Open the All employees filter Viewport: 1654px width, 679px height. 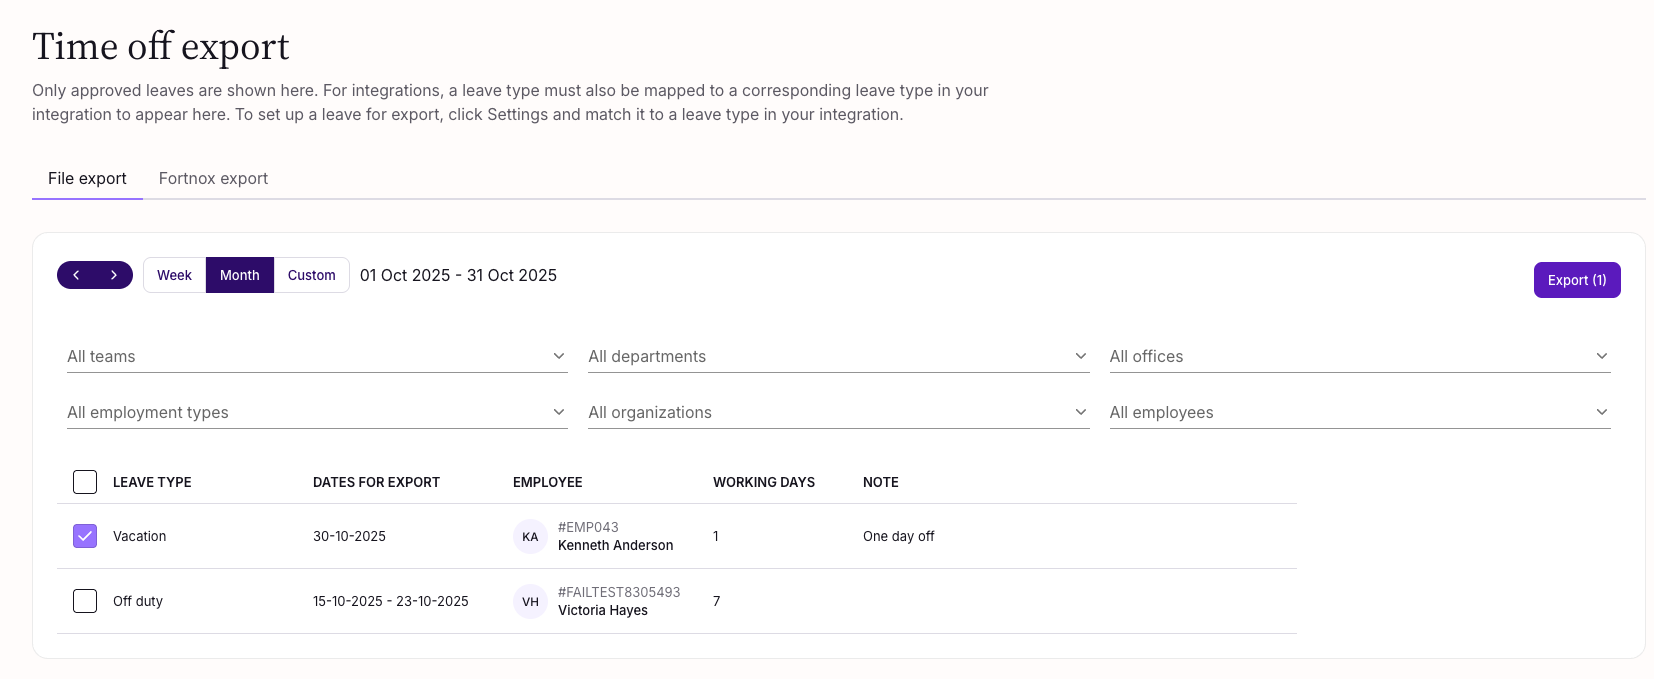(x=1359, y=413)
